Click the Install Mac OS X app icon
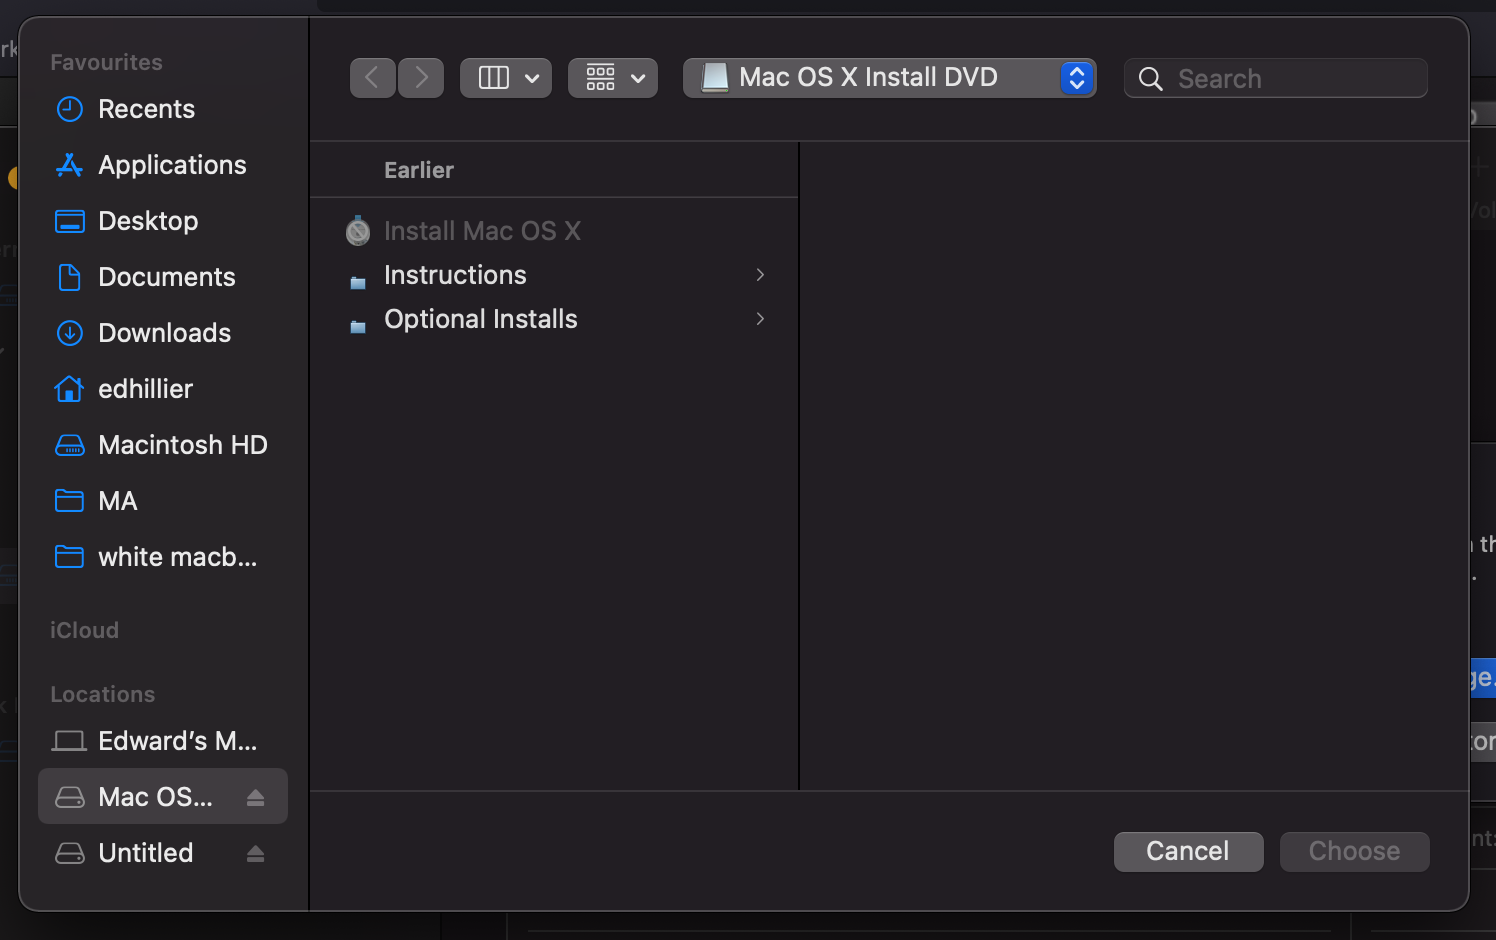The height and width of the screenshot is (940, 1496). tap(358, 231)
